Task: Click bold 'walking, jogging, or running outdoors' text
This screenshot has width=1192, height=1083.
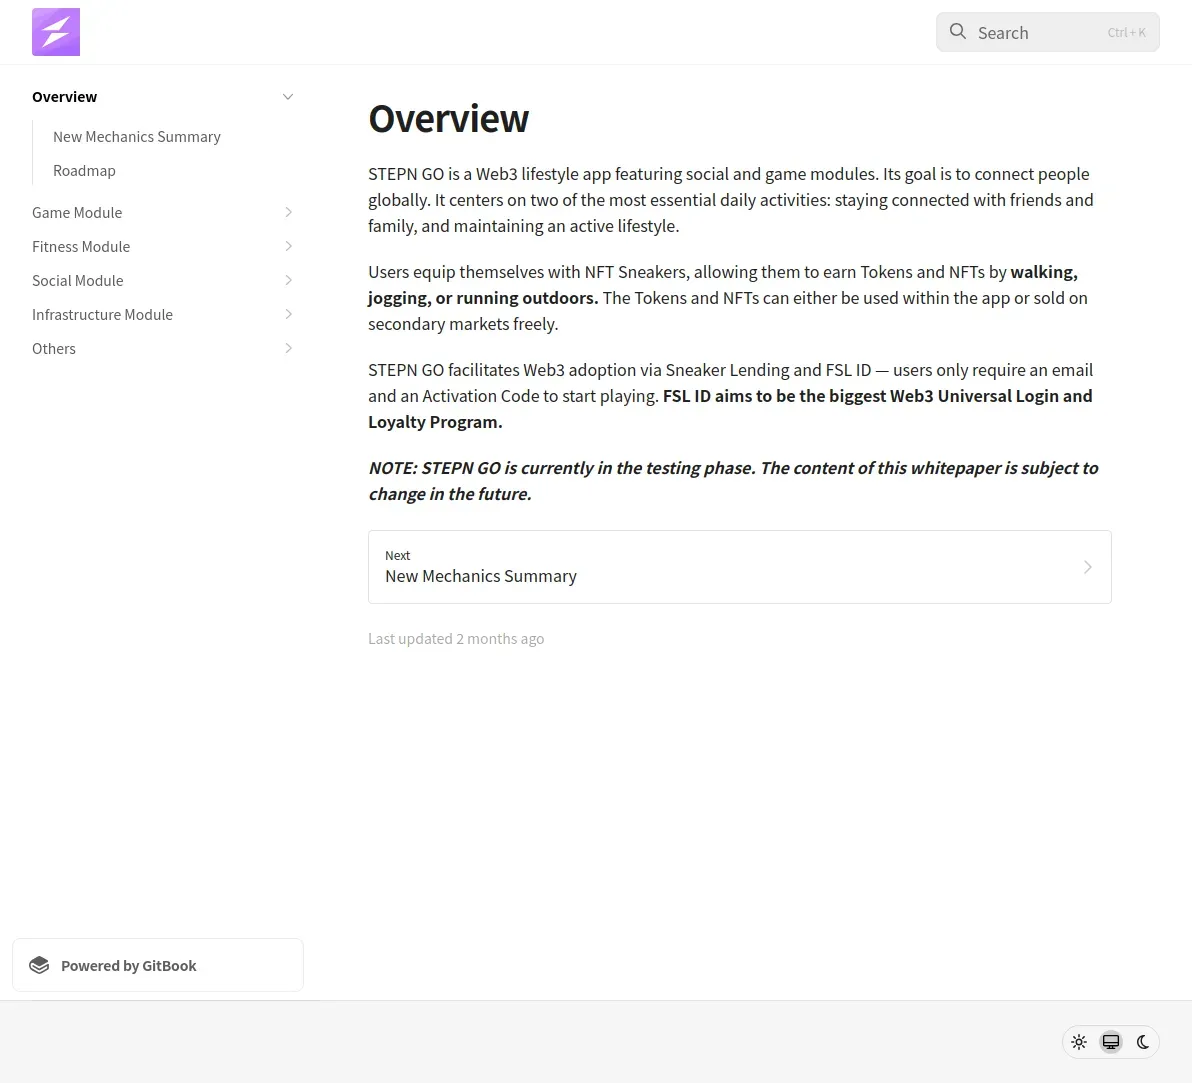Action: click(x=722, y=285)
